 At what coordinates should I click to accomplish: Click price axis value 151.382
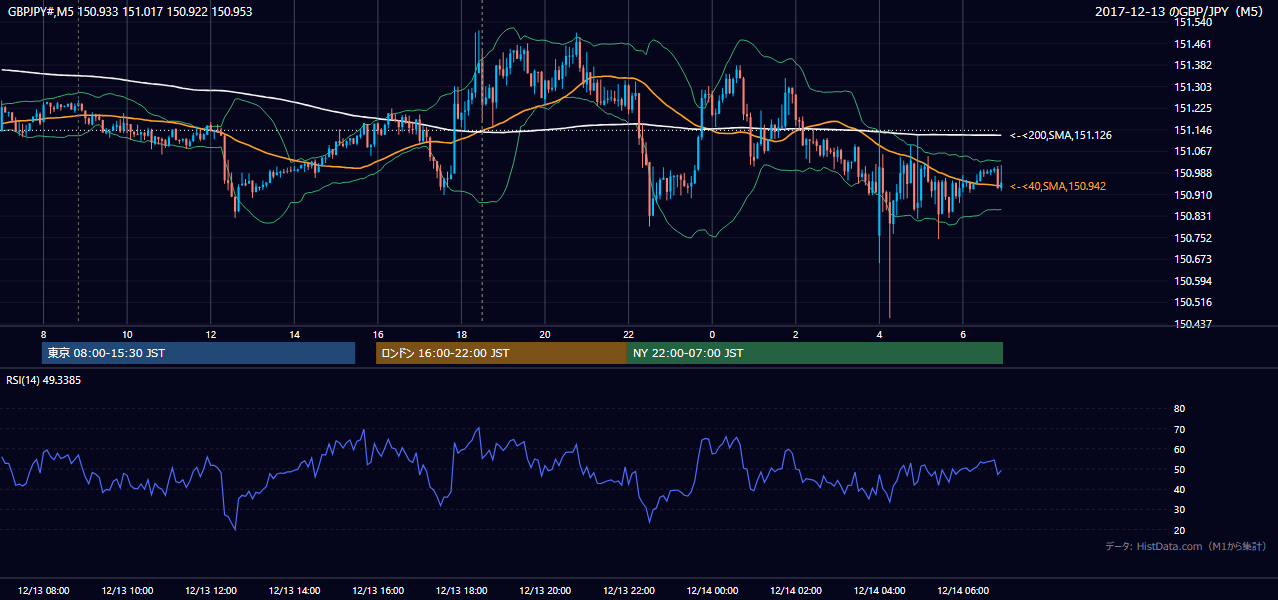pos(1193,65)
